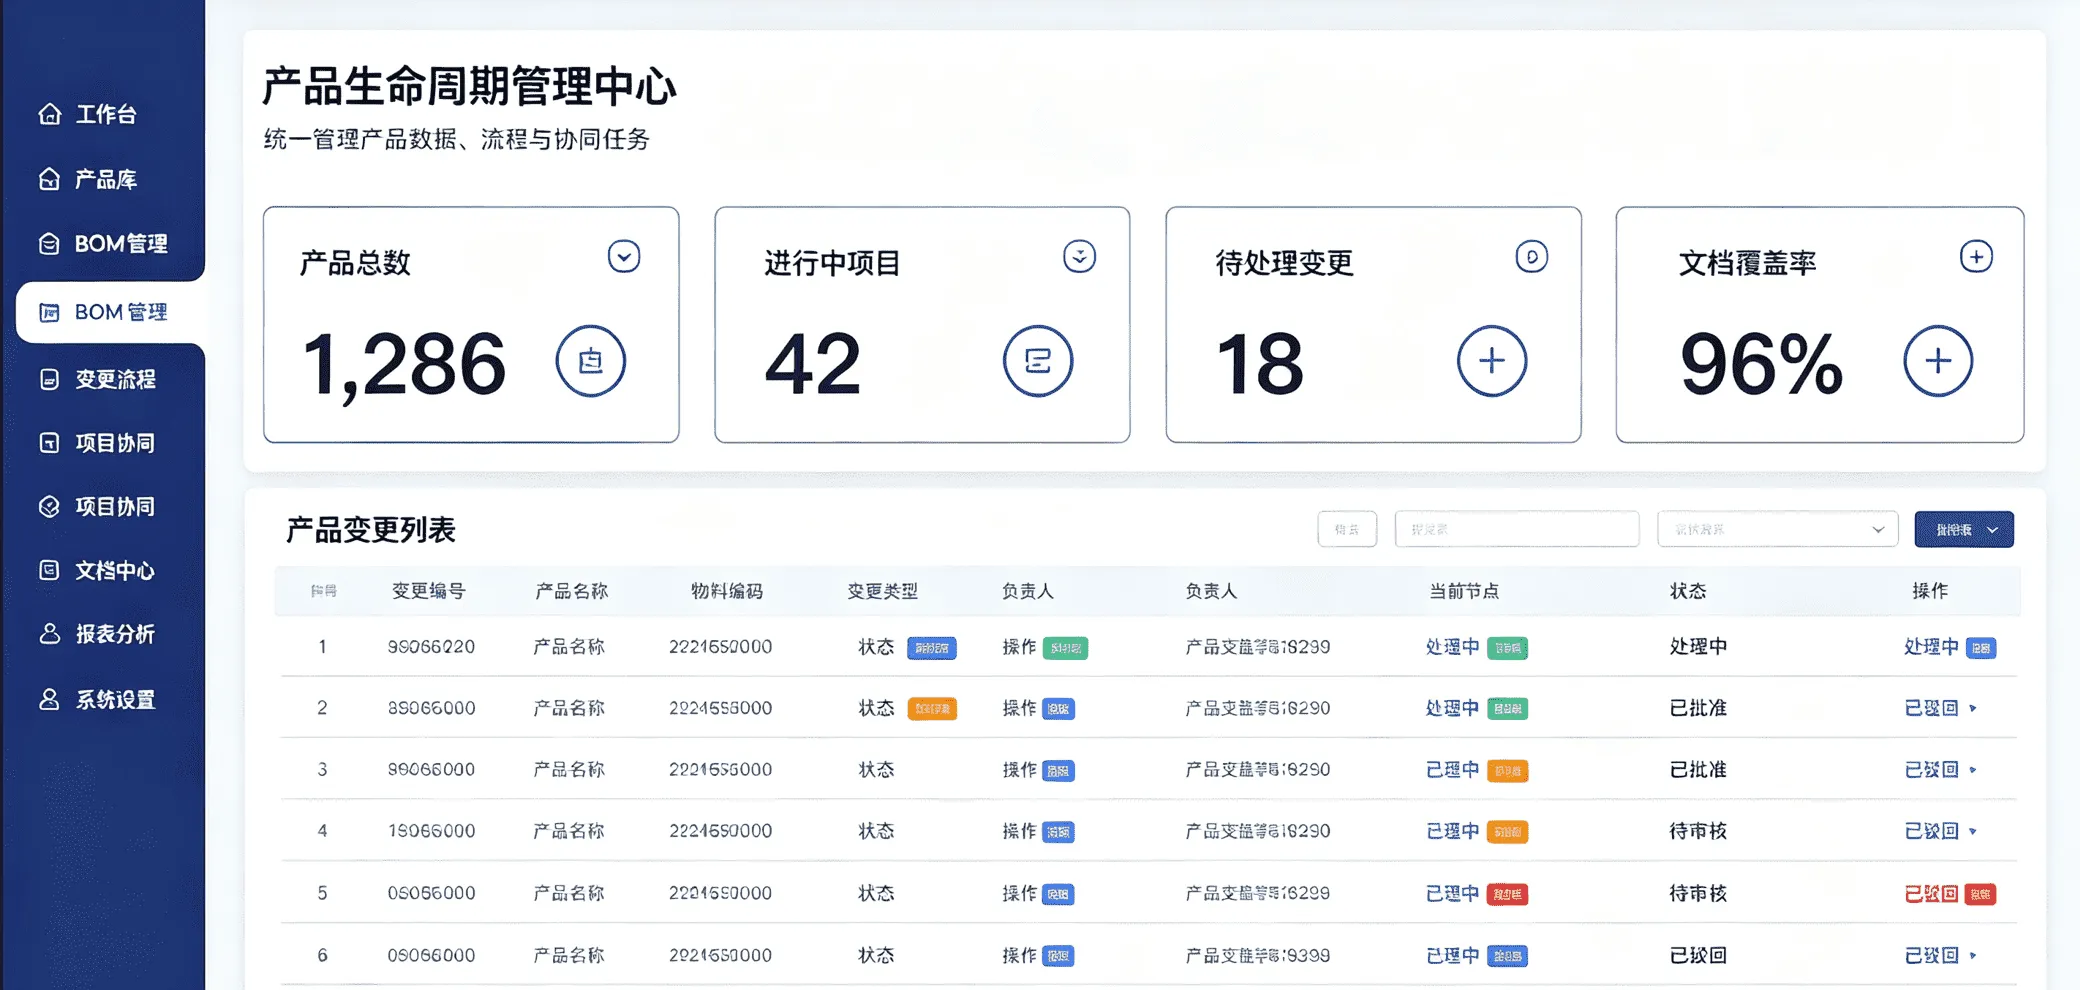The height and width of the screenshot is (990, 2080).
Task: Click red tag in row 5 操作 column
Action: pos(1980,894)
